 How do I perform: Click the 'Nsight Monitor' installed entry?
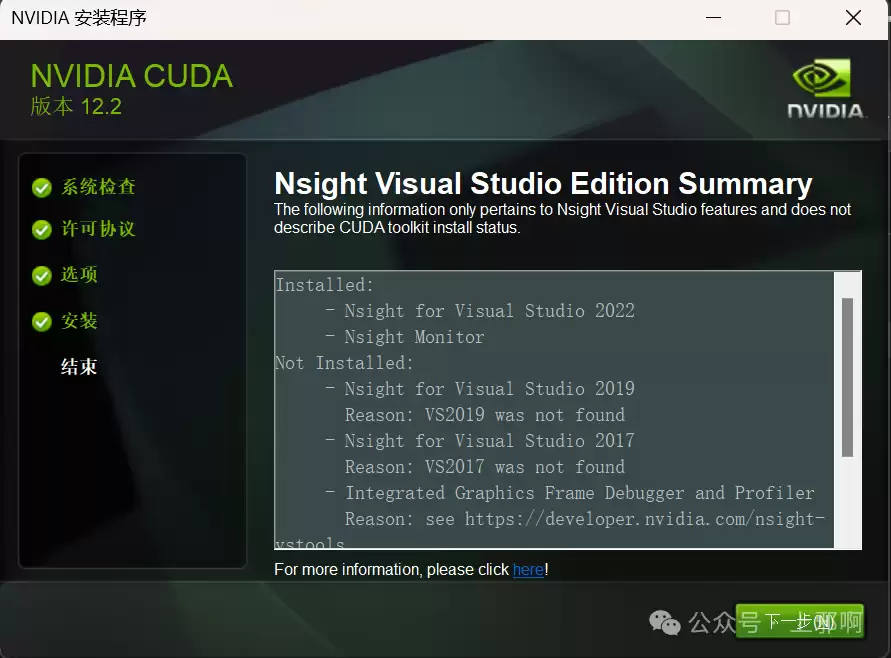click(414, 338)
